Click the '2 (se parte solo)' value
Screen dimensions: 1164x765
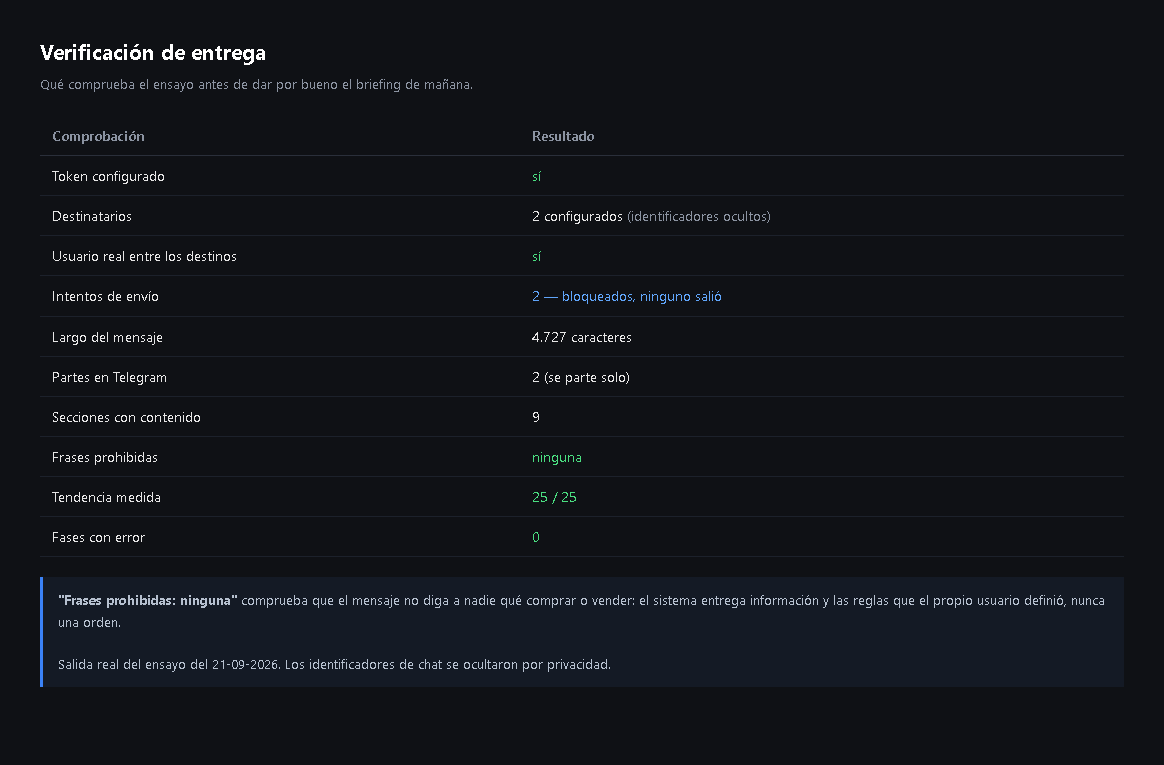[581, 378]
